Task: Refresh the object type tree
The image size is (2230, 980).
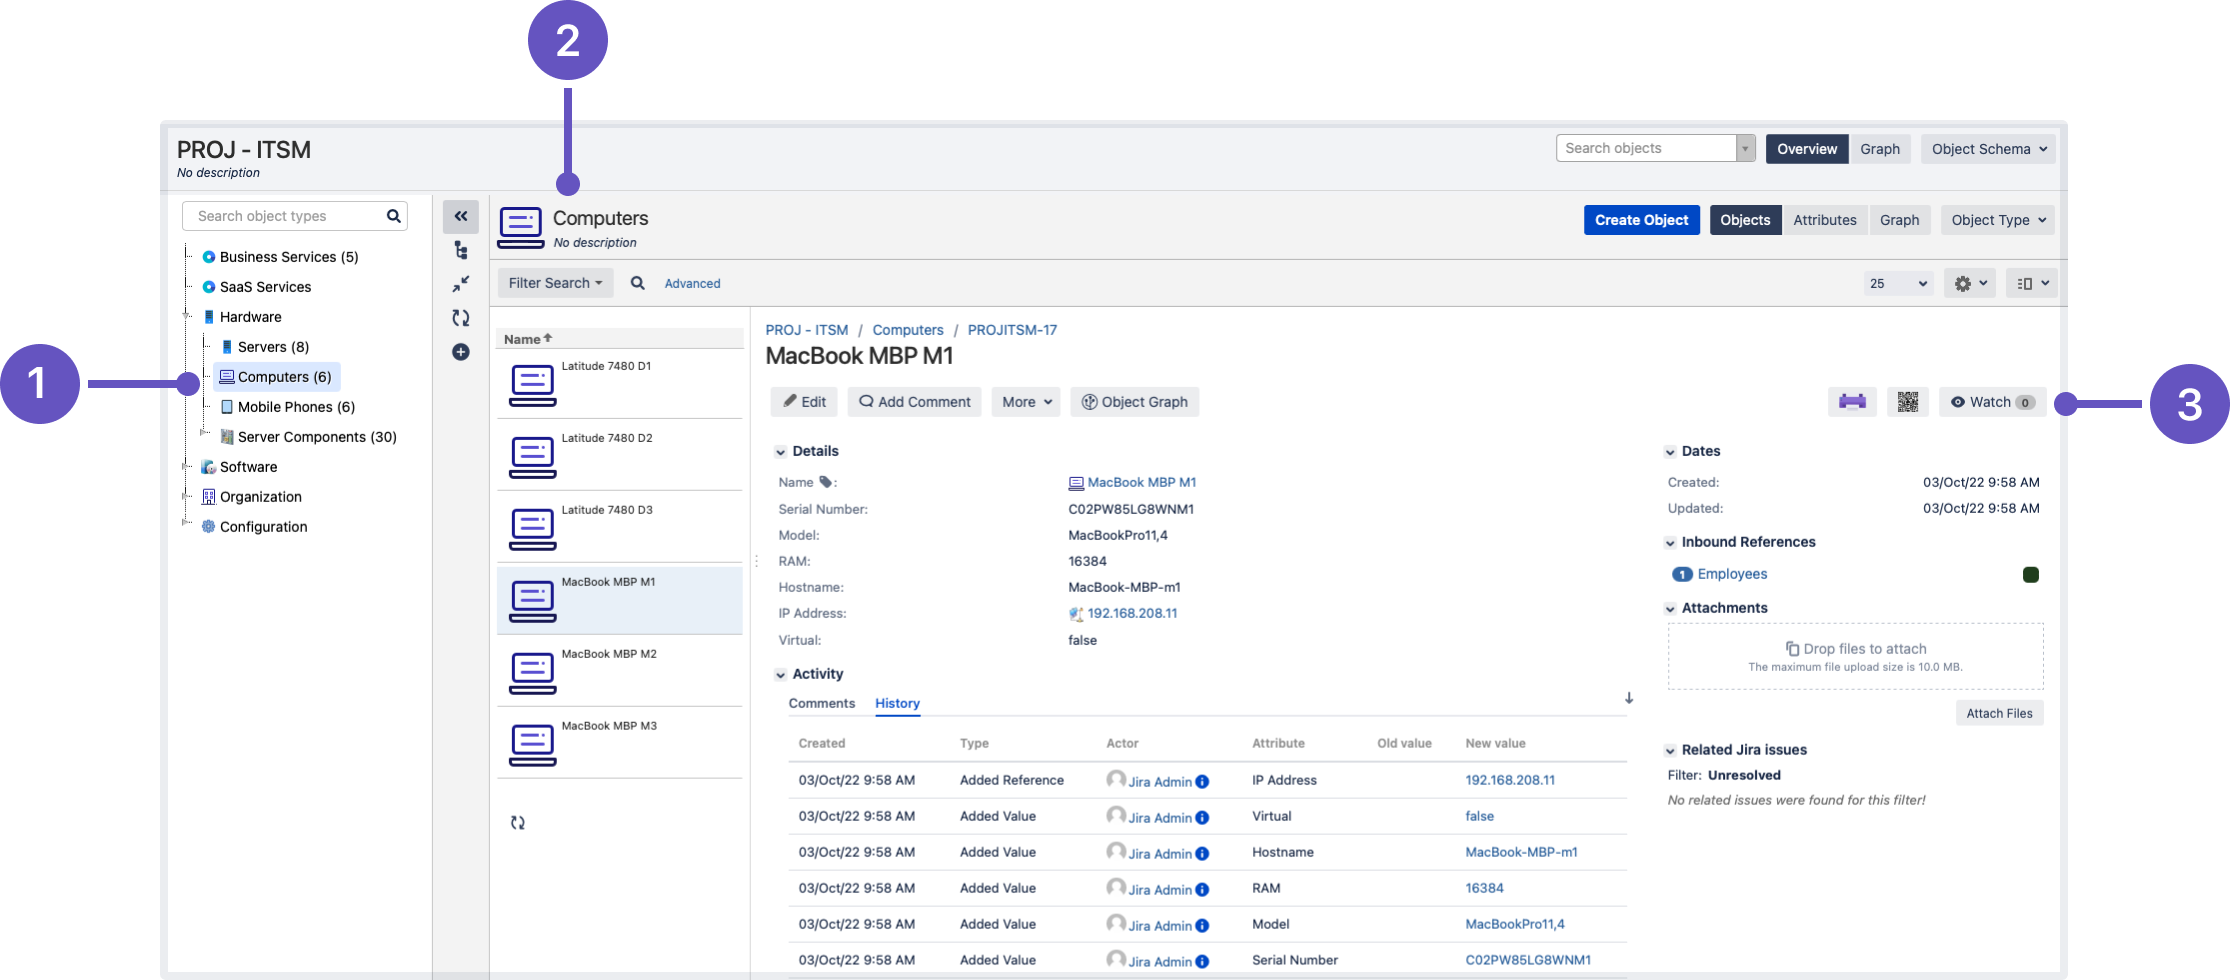Action: [x=461, y=318]
